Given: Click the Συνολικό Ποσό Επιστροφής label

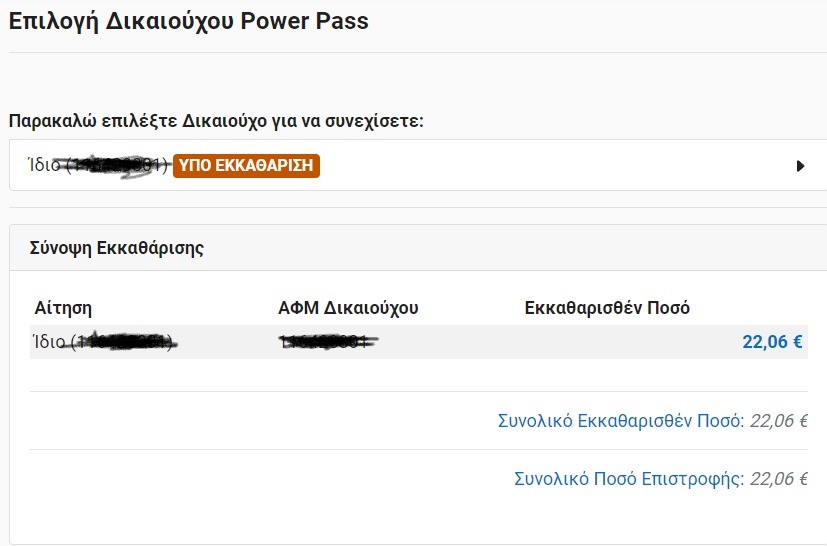Looking at the screenshot, I should point(629,479).
